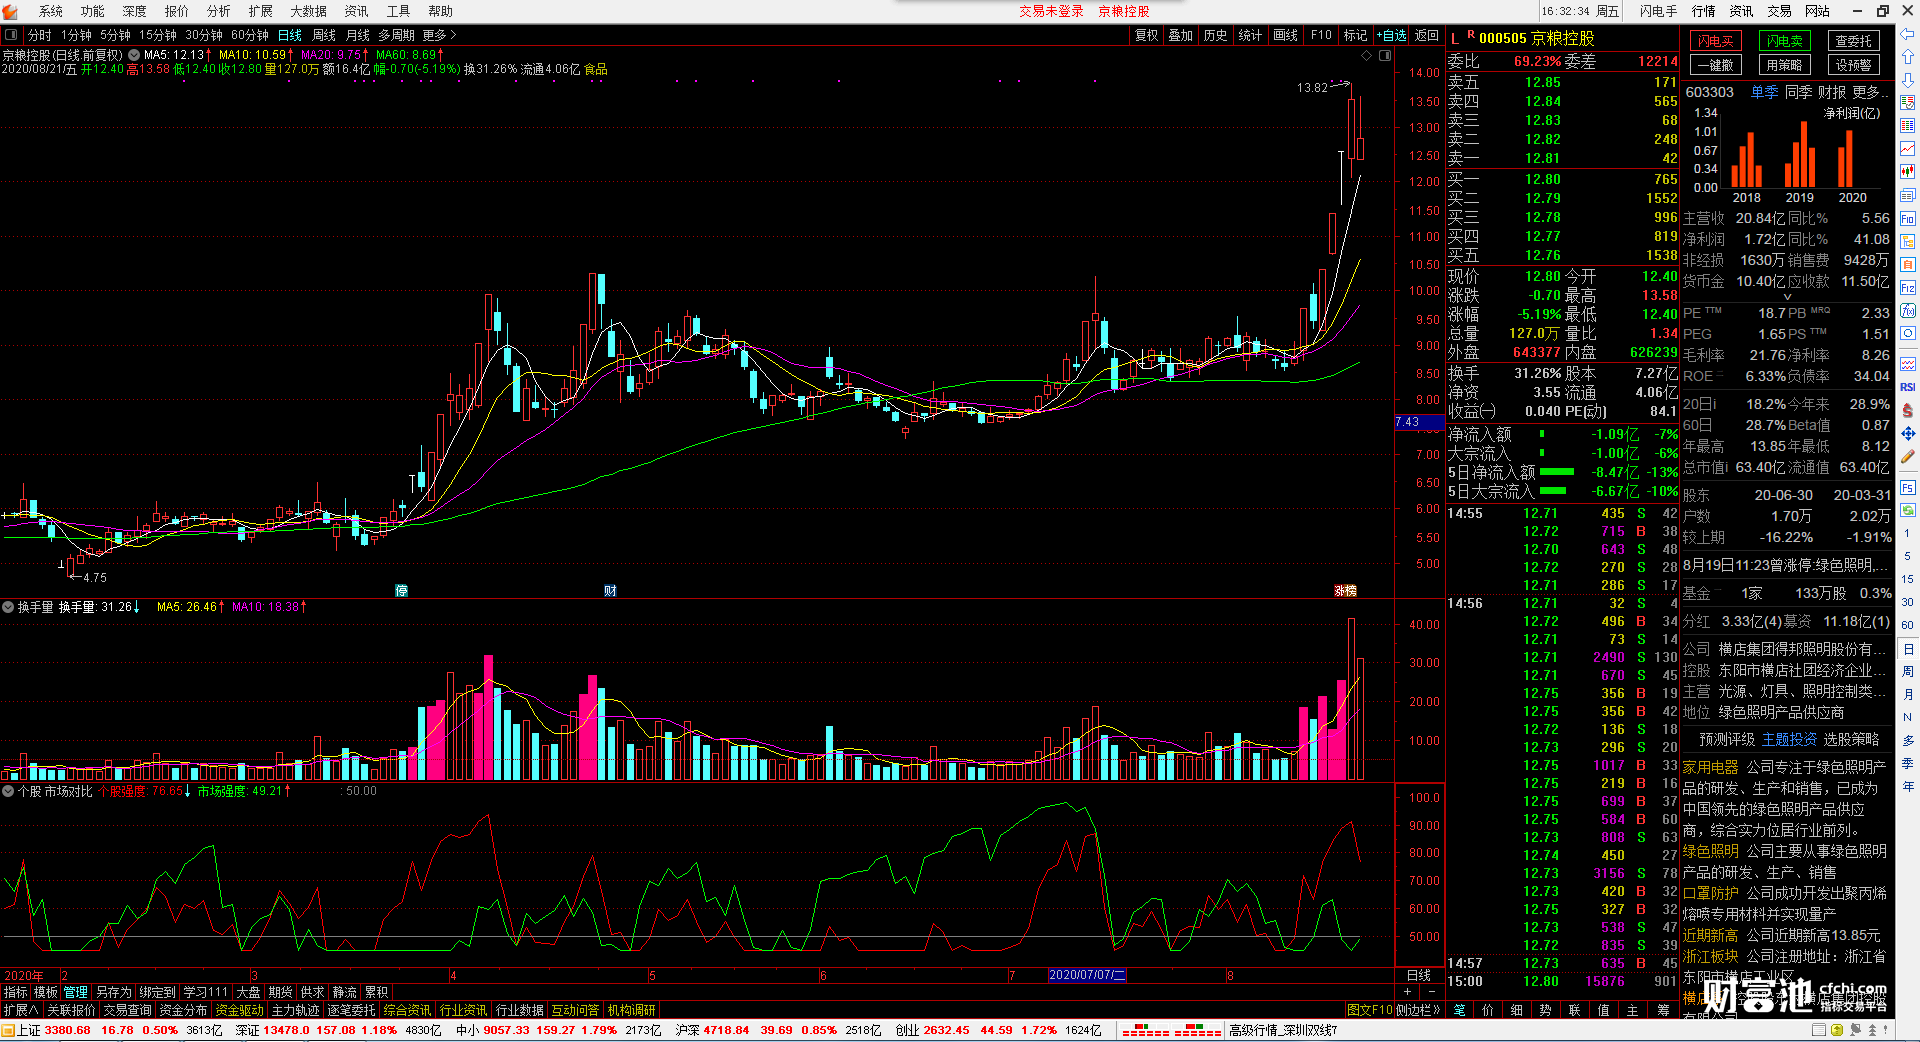Screen dimensions: 1920x1042
Task: Add stock to watchlist with +自选
Action: click(x=1391, y=35)
